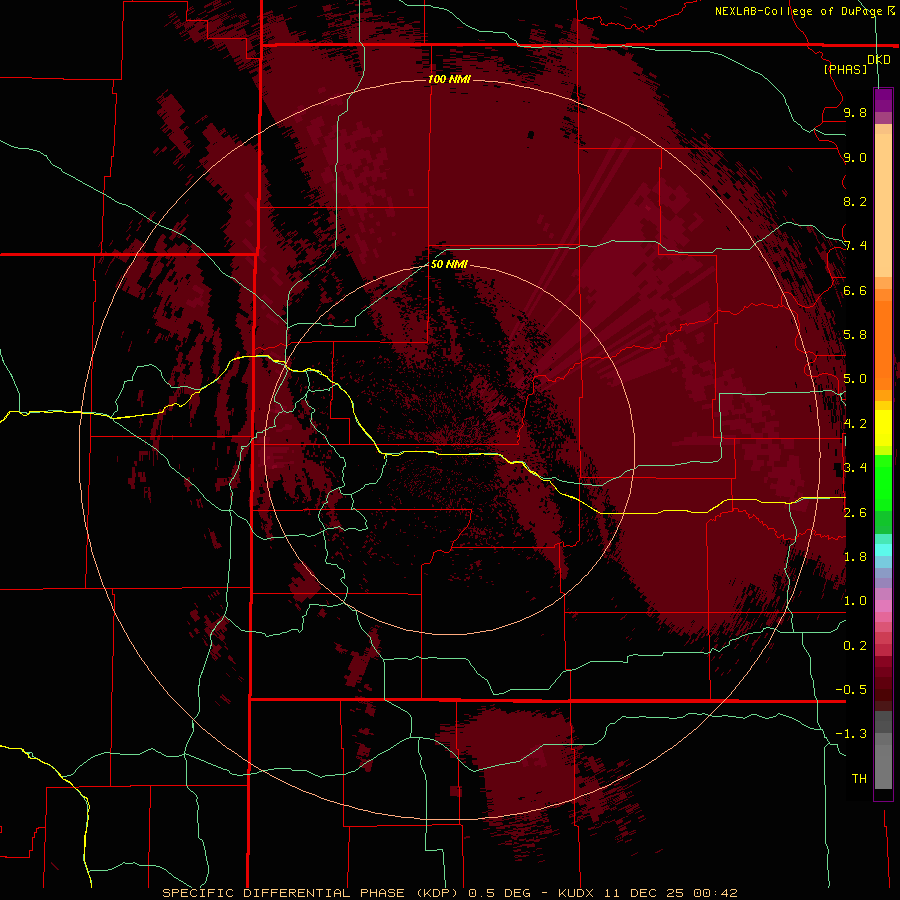
Task: Click the 0.5 DEG elevation angle text
Action: [x=499, y=893]
